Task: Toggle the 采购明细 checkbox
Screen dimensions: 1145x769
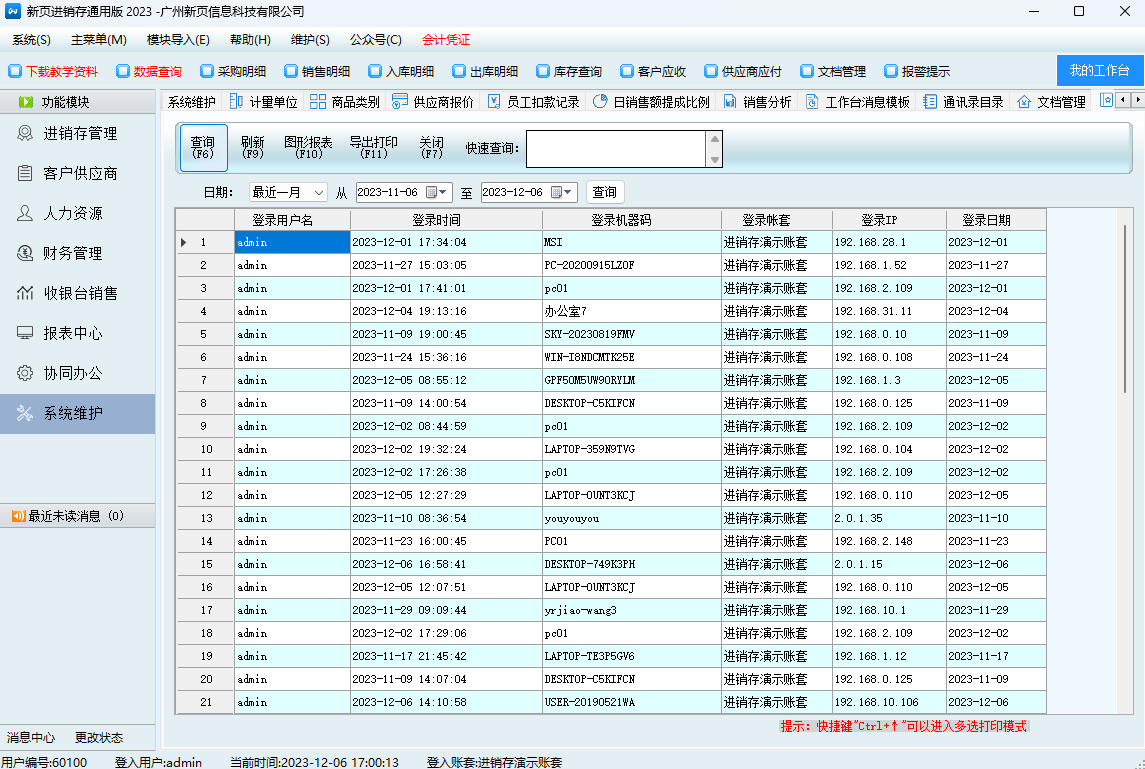Action: pos(207,71)
